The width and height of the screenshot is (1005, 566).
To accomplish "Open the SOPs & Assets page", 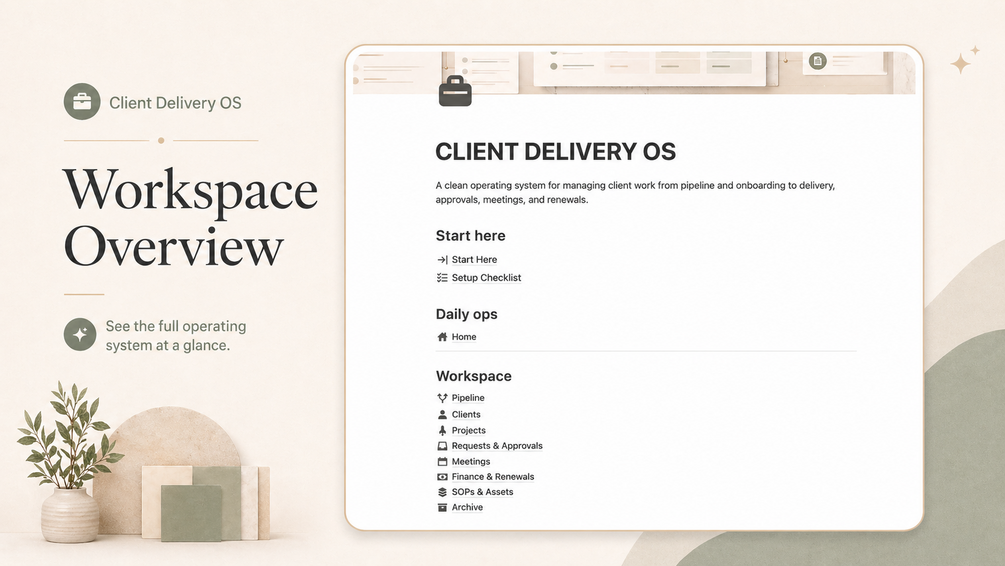I will 482,492.
